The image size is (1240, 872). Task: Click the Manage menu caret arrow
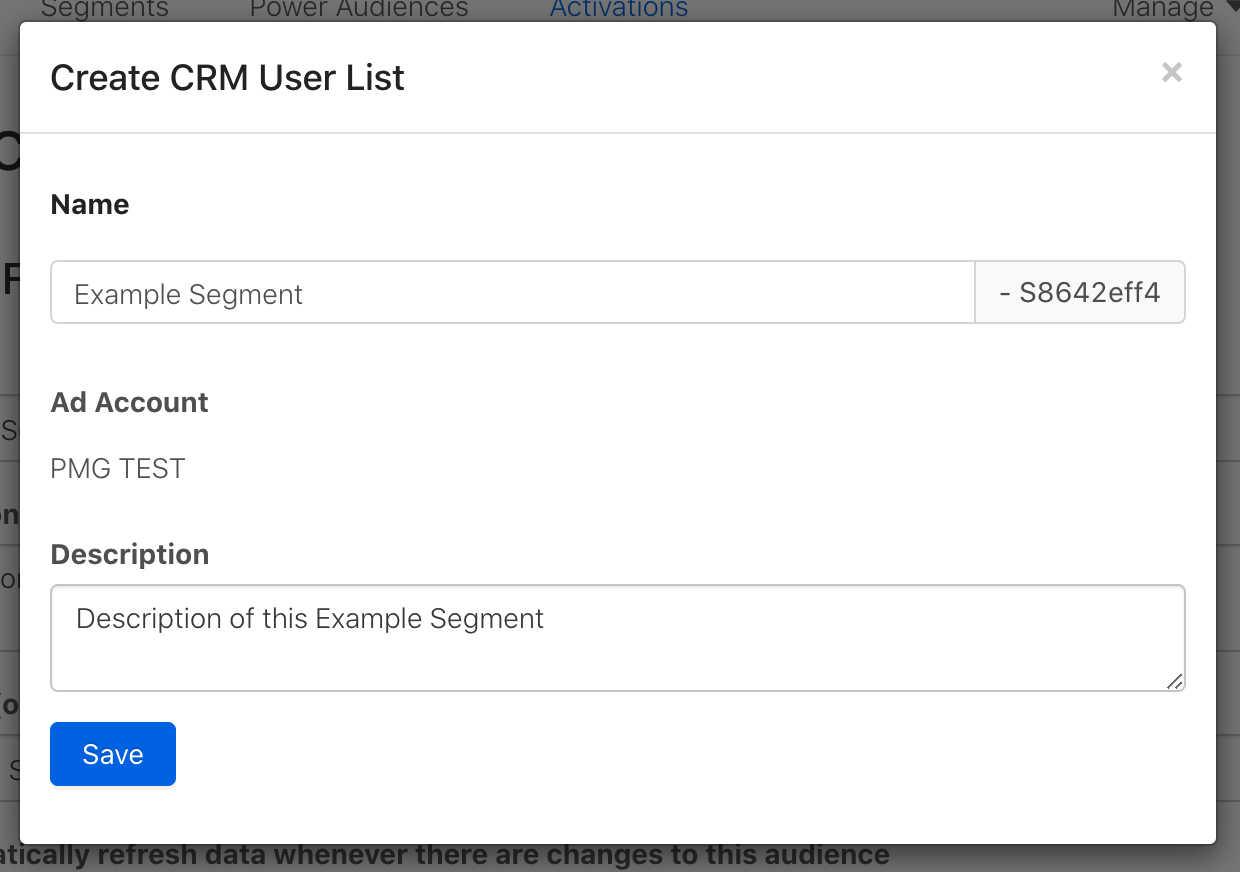(x=1230, y=9)
